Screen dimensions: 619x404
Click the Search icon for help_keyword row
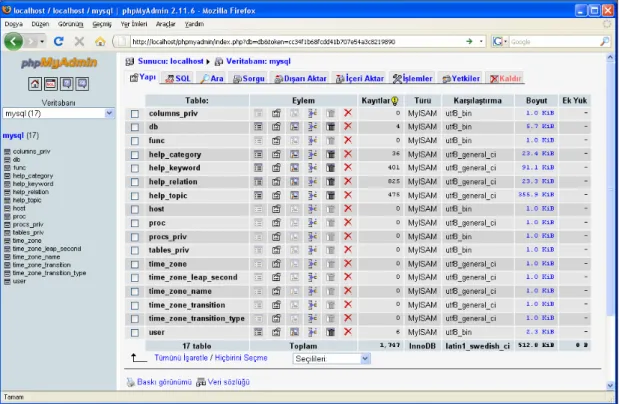[x=294, y=168]
